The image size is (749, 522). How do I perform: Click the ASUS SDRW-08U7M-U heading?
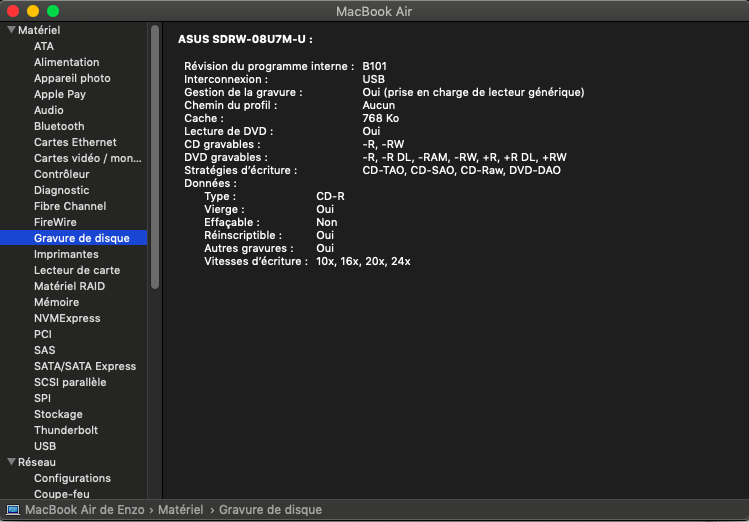click(245, 39)
